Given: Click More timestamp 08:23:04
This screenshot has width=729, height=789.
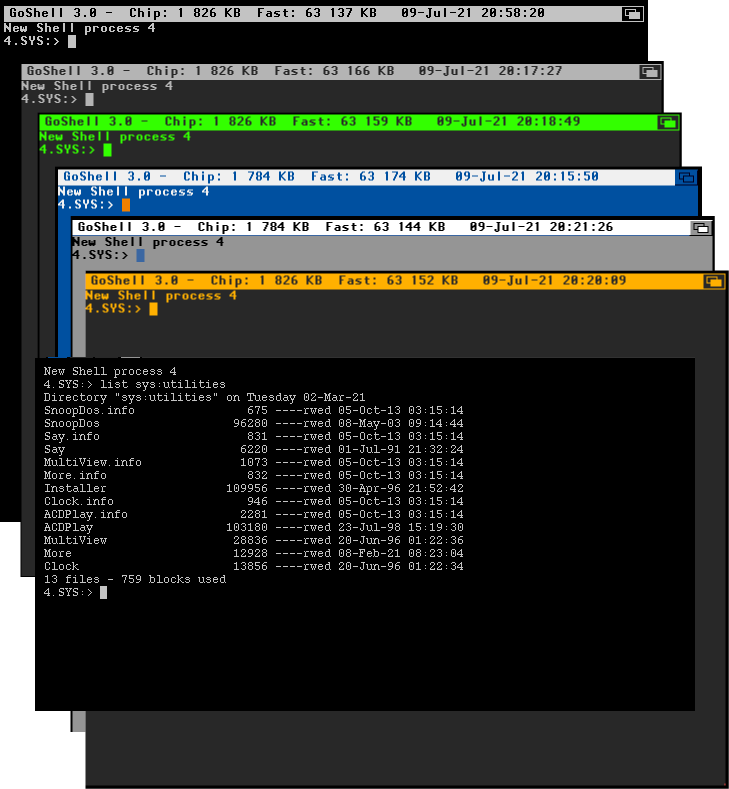Looking at the screenshot, I should (x=436, y=554).
